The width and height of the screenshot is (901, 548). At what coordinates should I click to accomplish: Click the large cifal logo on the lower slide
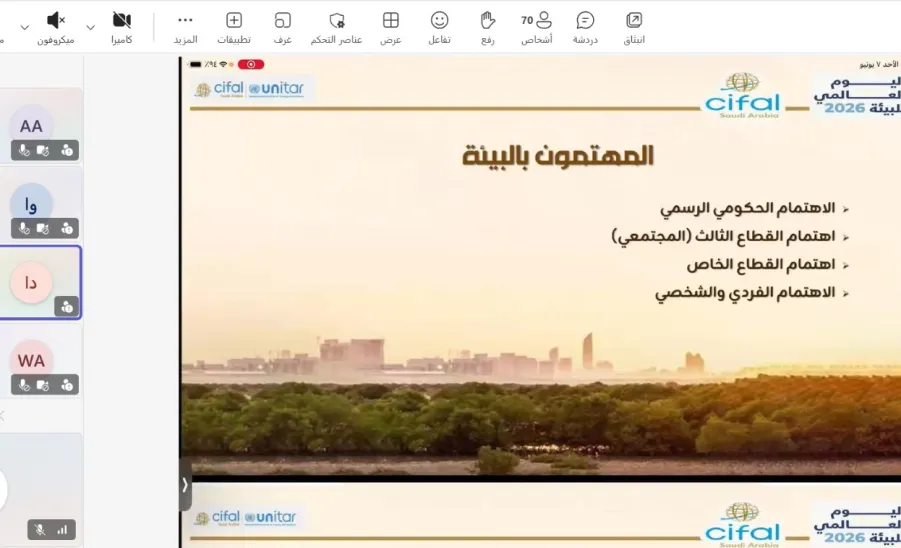click(x=742, y=524)
